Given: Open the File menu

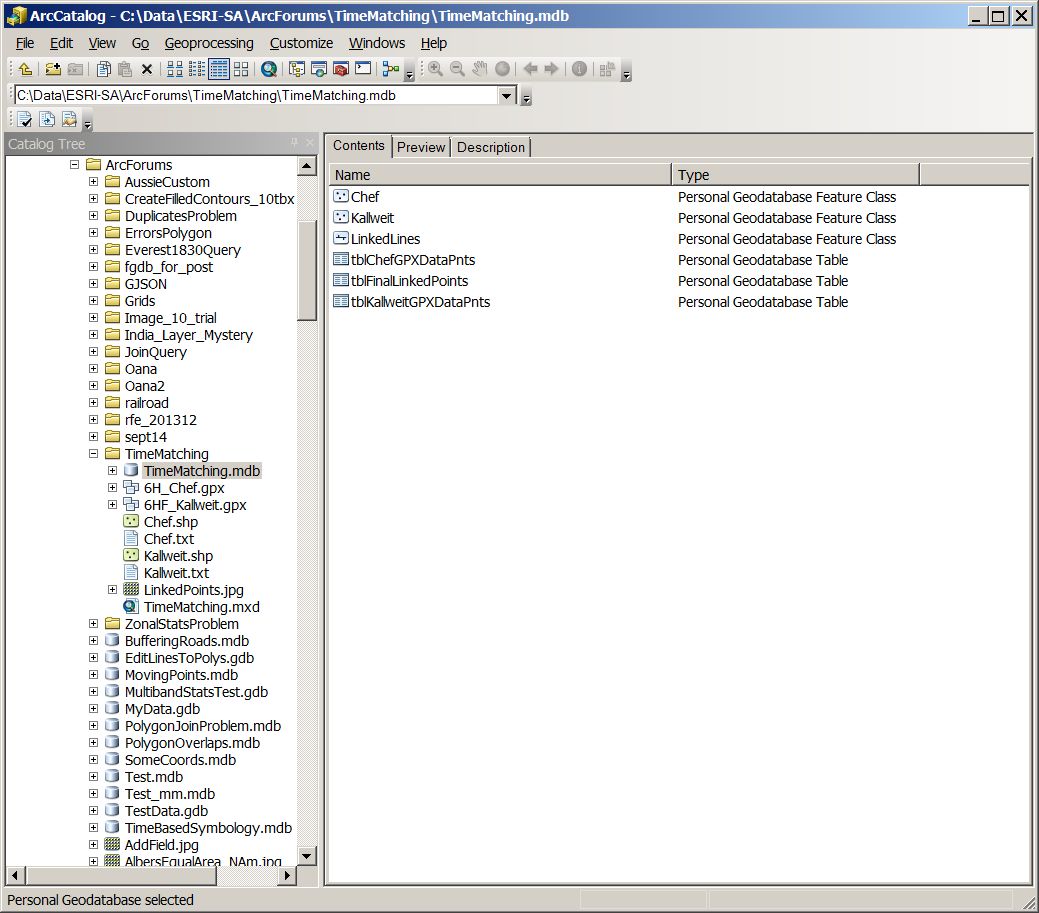Looking at the screenshot, I should 25,43.
